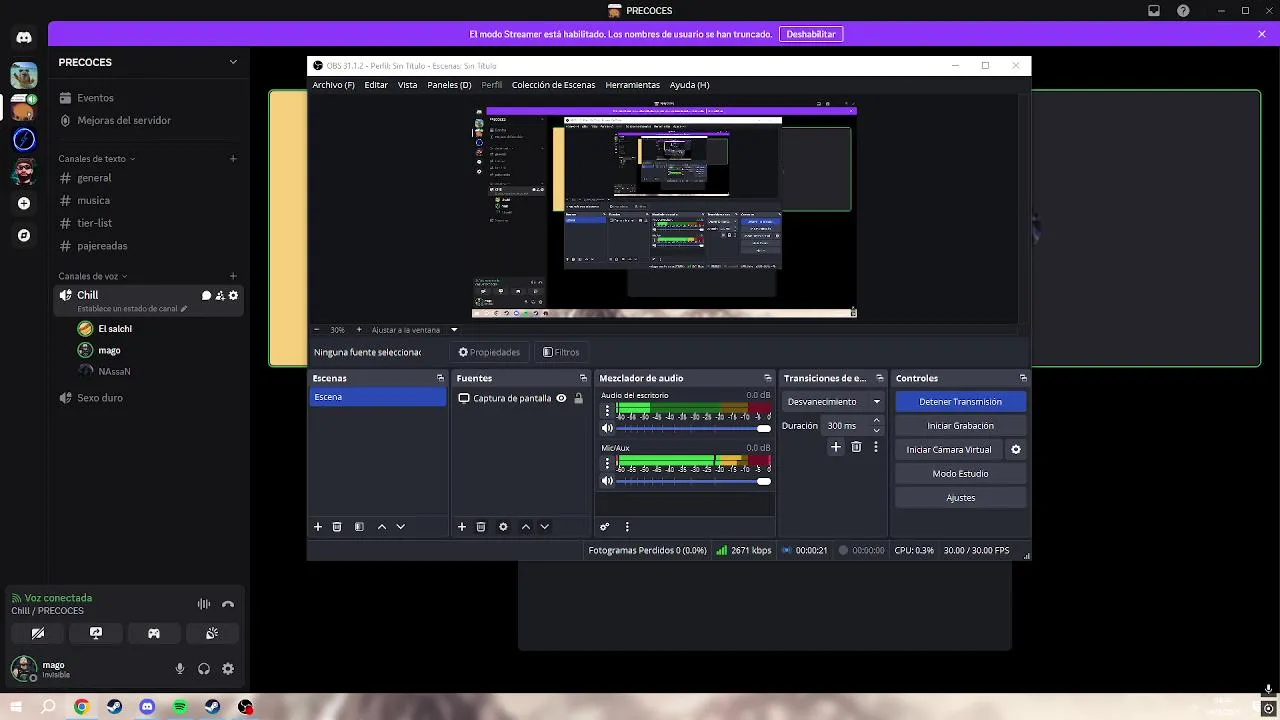This screenshot has width=1280, height=720.
Task: Toggle visibility of Captura de pantalla source
Action: [x=561, y=398]
